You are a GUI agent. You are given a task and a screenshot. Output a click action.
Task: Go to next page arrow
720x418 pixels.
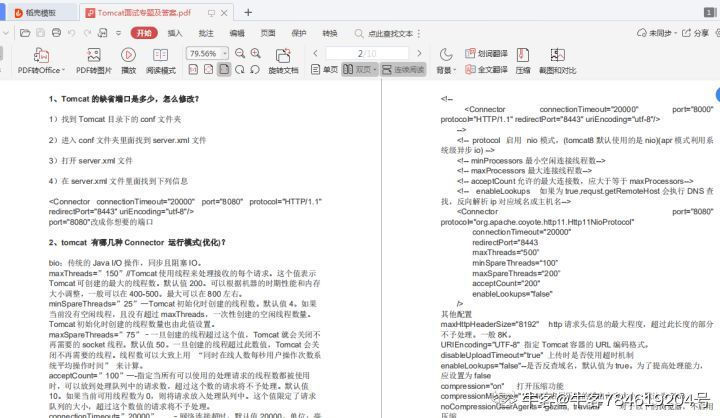click(x=419, y=53)
